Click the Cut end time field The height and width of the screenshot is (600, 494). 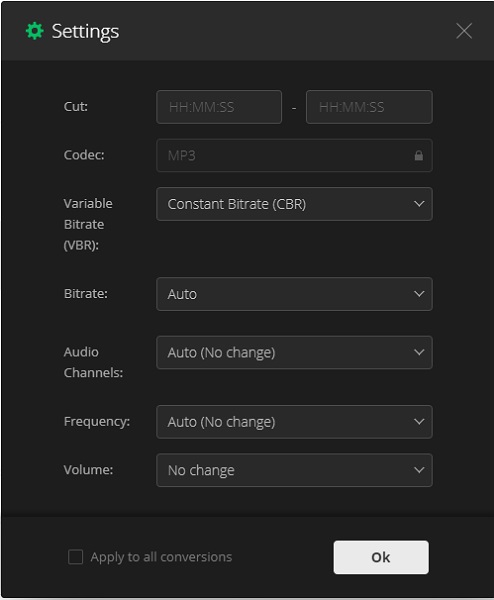[369, 107]
